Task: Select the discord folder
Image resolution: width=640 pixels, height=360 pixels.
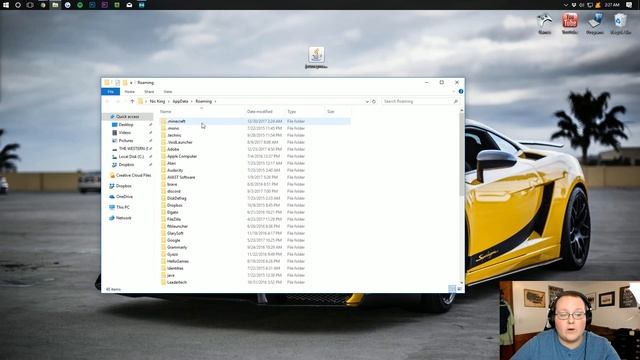Action: (x=173, y=191)
